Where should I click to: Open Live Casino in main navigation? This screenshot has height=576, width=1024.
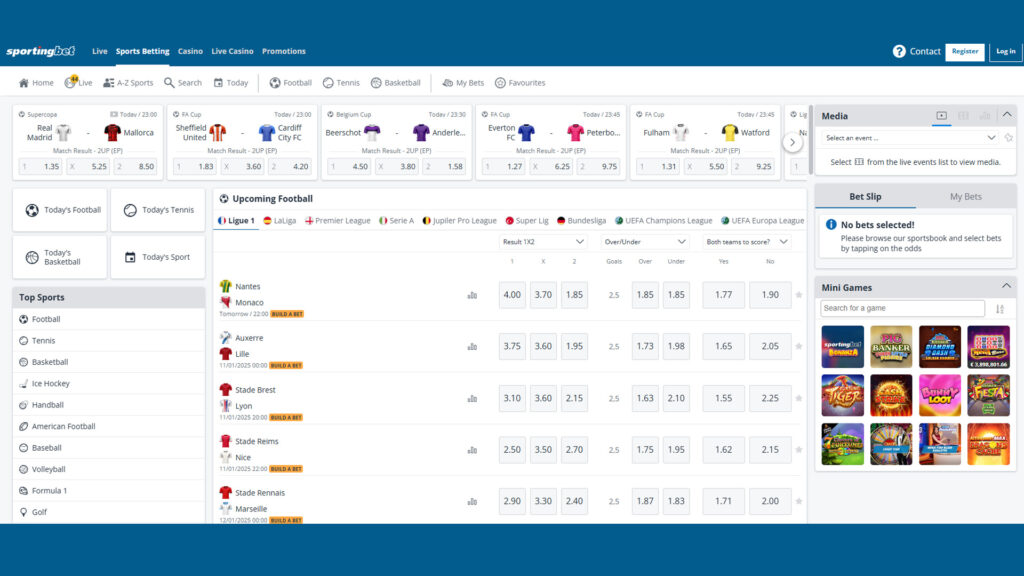(232, 51)
